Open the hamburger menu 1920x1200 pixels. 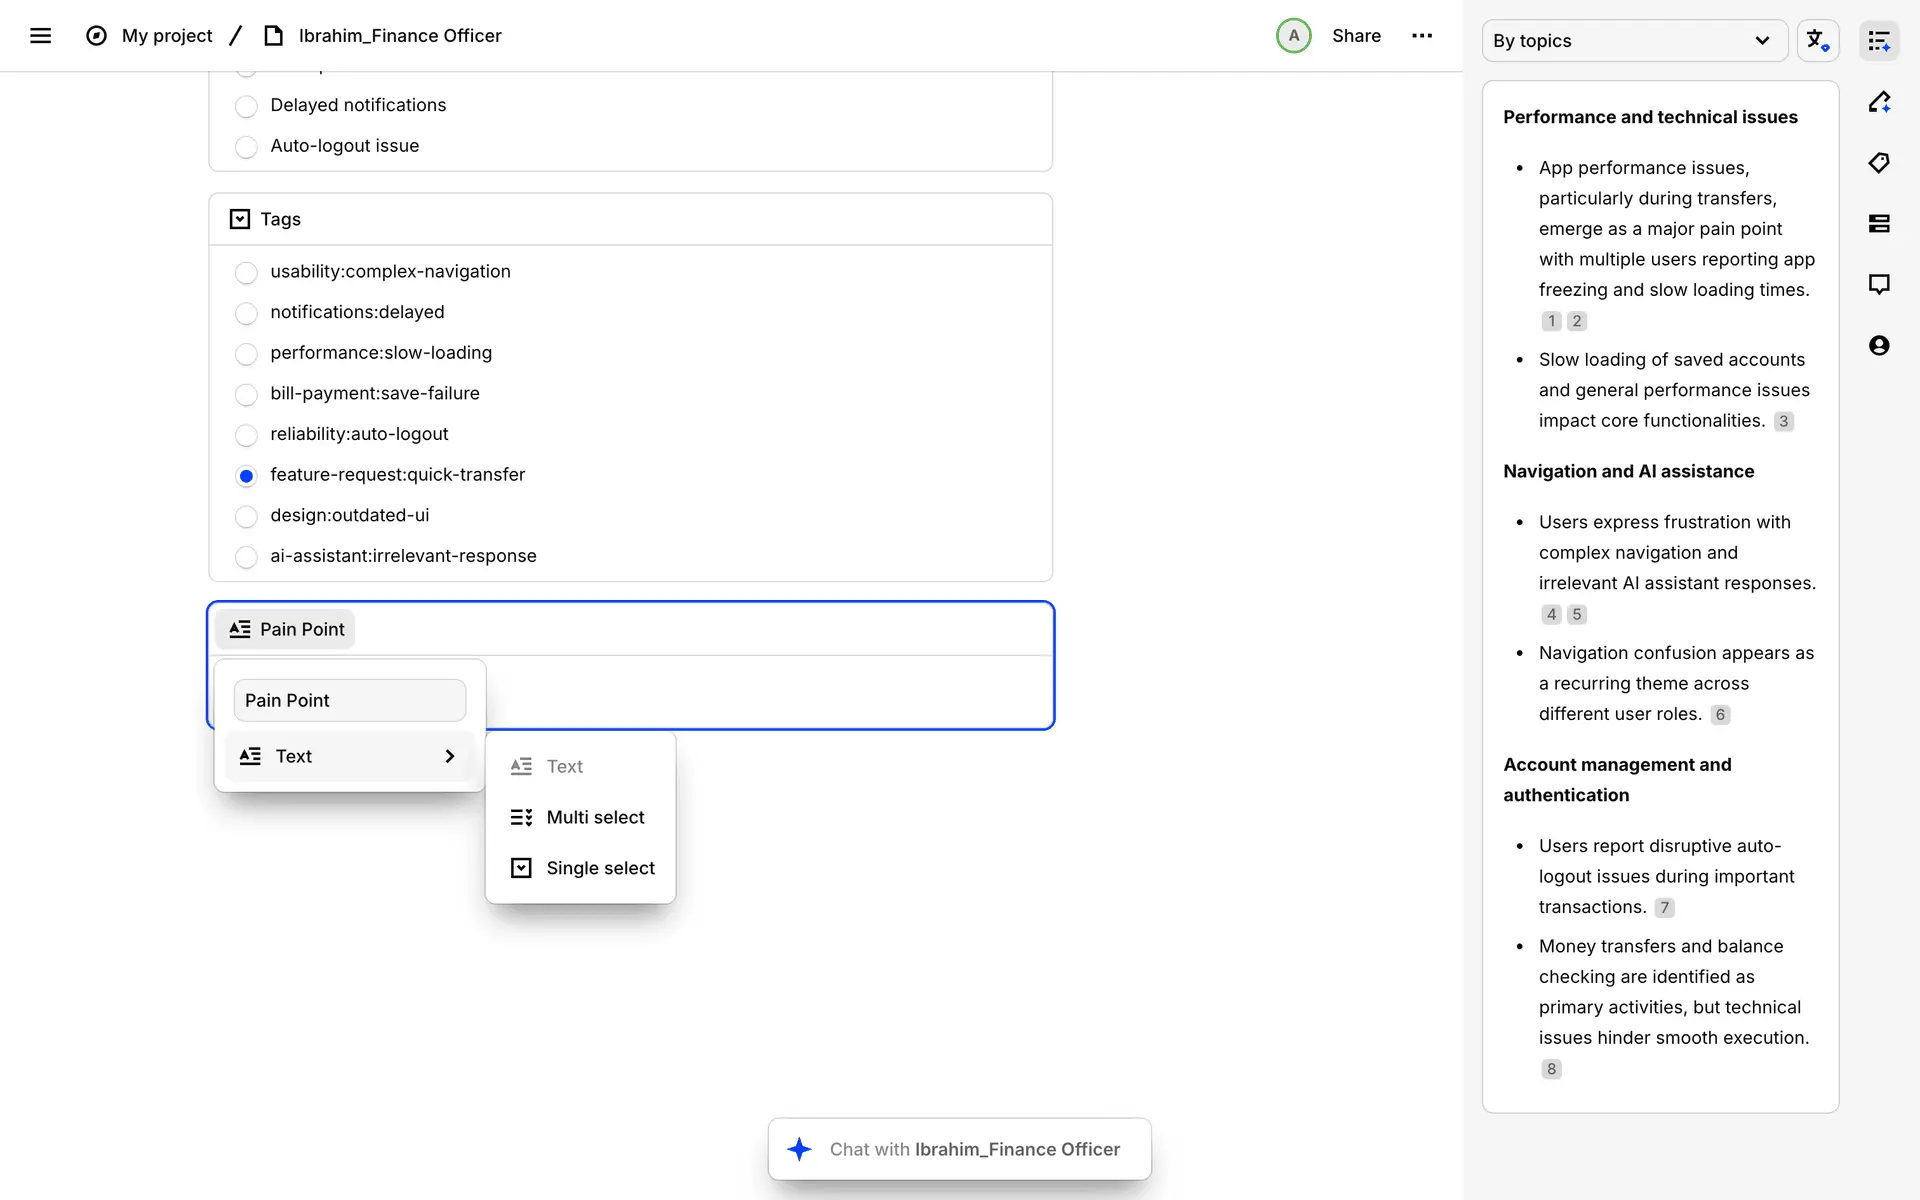pyautogui.click(x=40, y=36)
